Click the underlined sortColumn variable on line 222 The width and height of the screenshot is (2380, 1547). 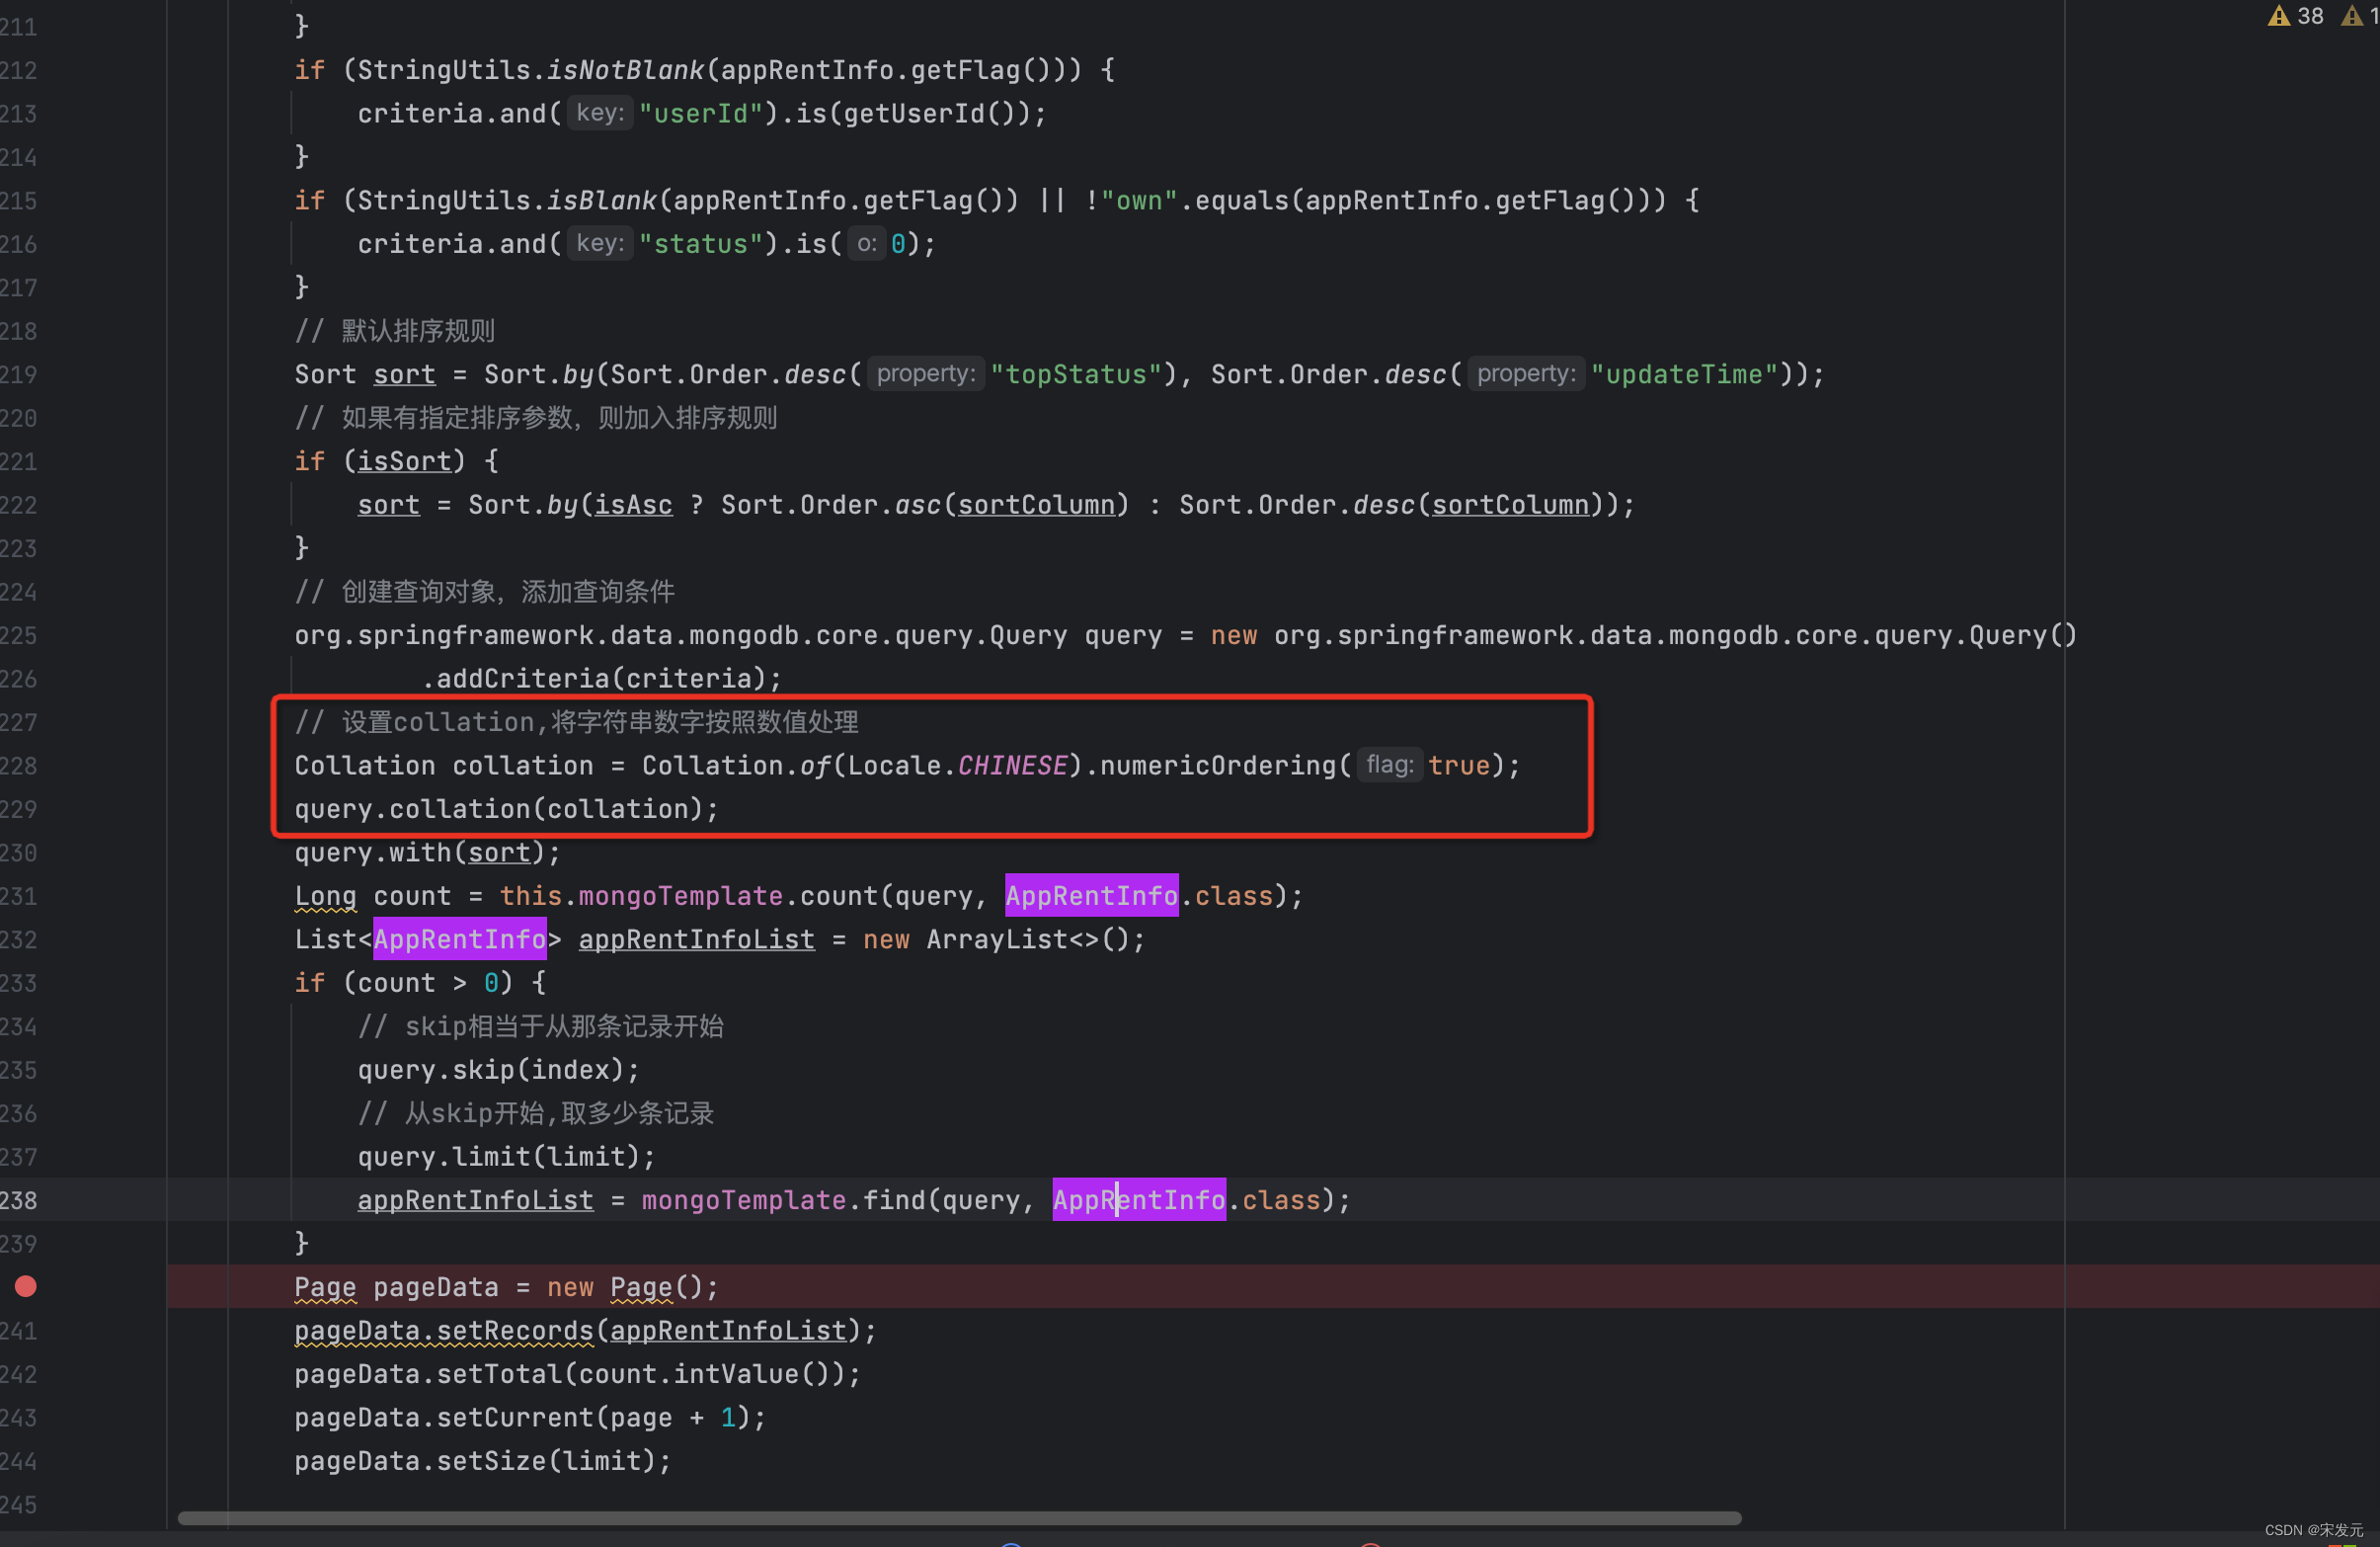tap(1037, 504)
